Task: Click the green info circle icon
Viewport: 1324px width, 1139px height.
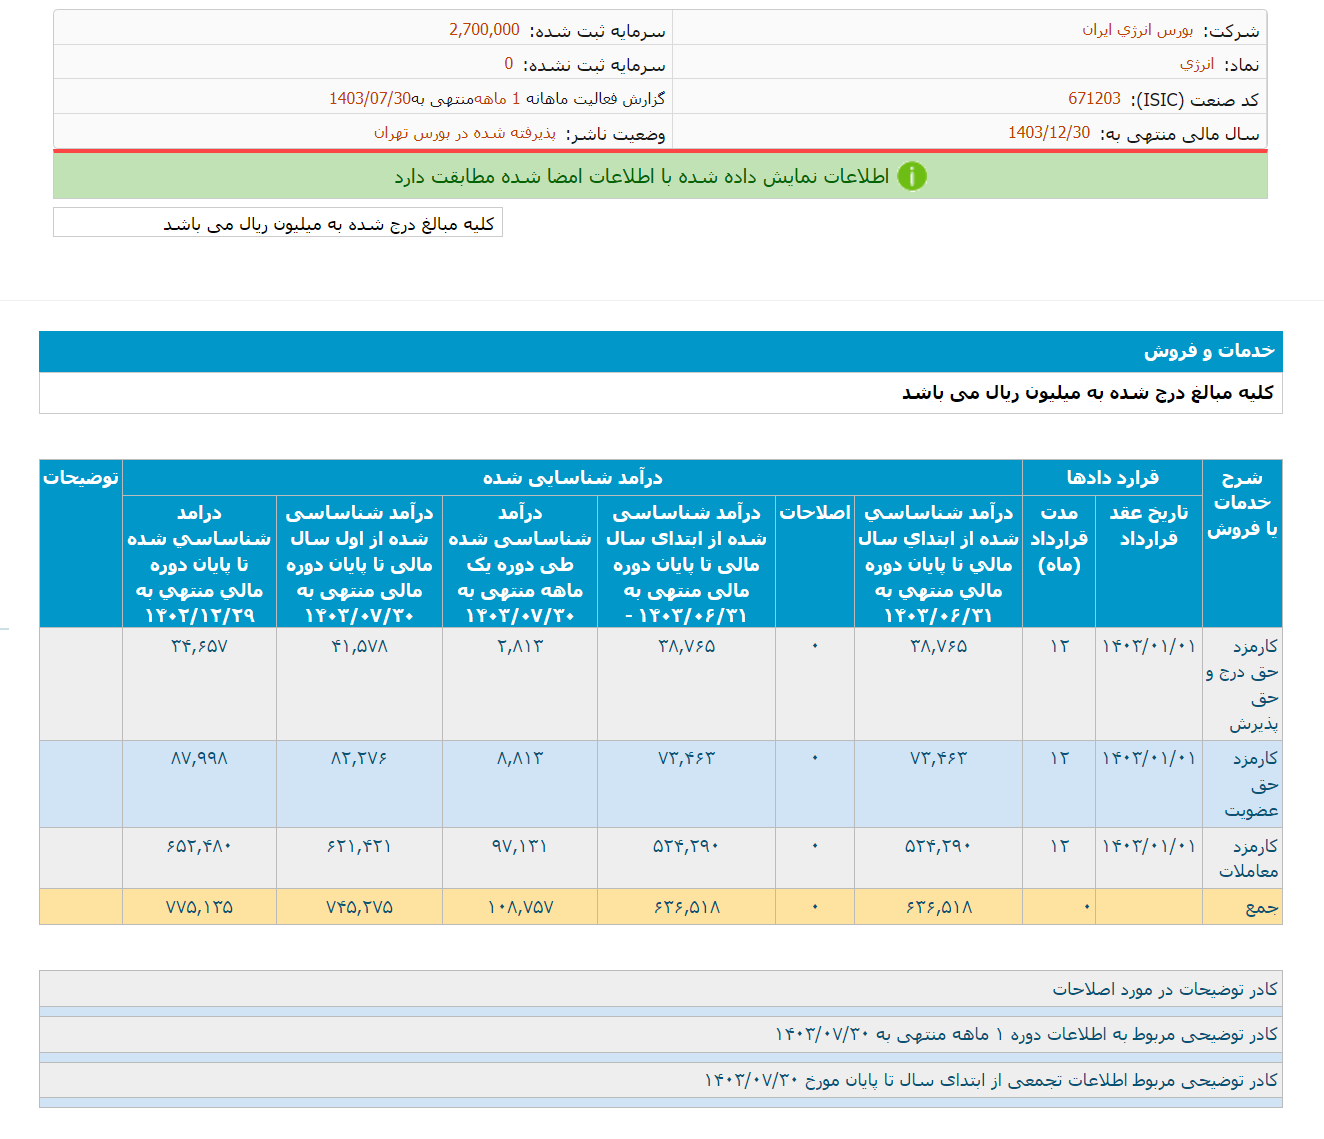Action: point(912,176)
